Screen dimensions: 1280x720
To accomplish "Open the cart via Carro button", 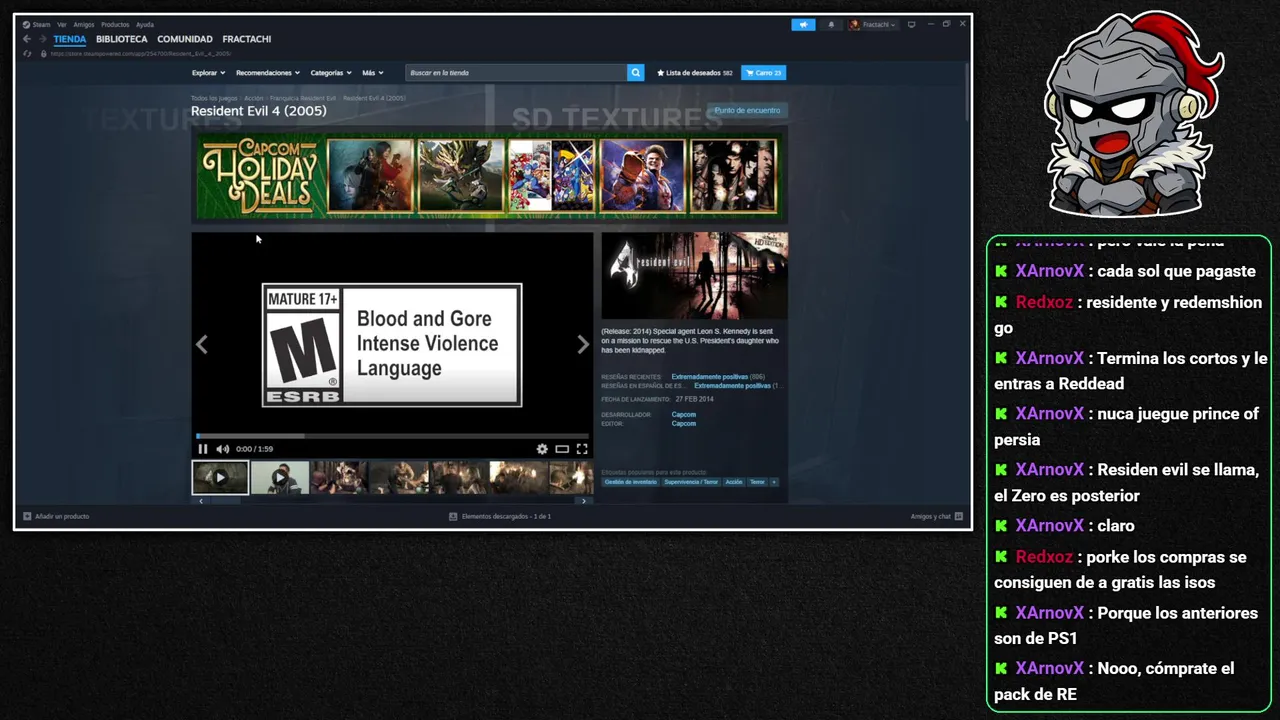I will (763, 73).
